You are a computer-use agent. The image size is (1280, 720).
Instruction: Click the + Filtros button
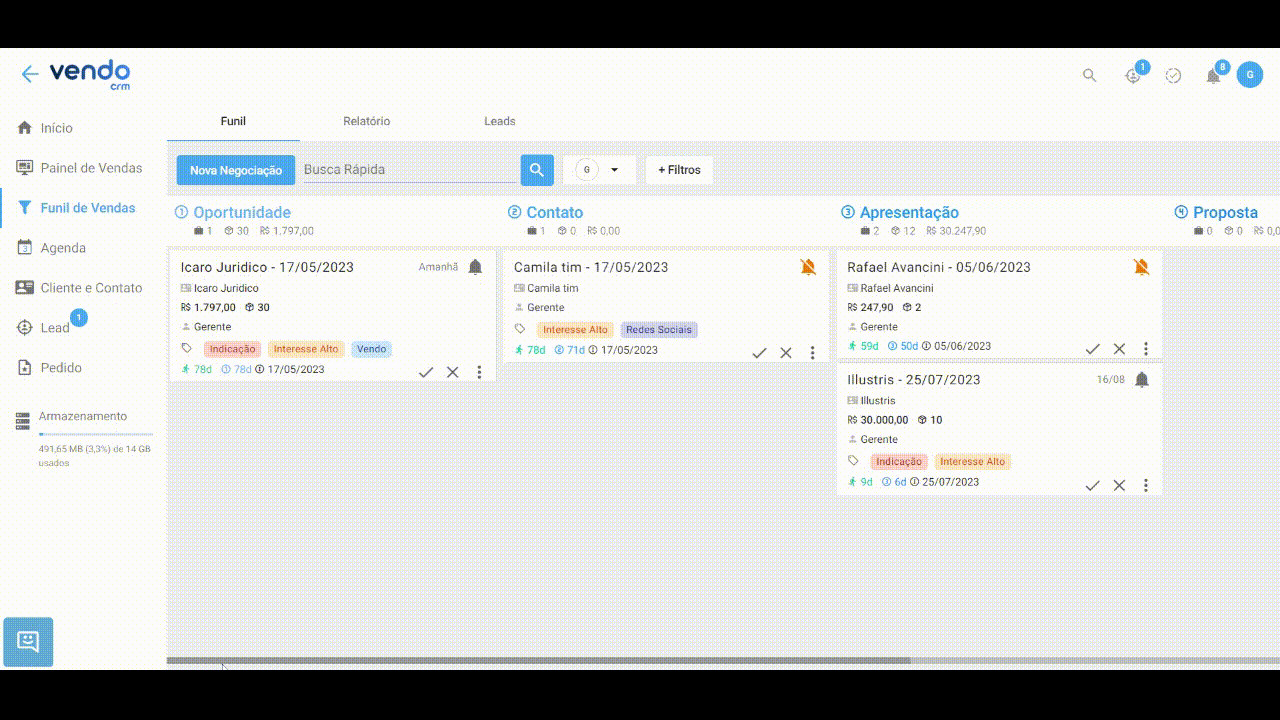coord(679,170)
